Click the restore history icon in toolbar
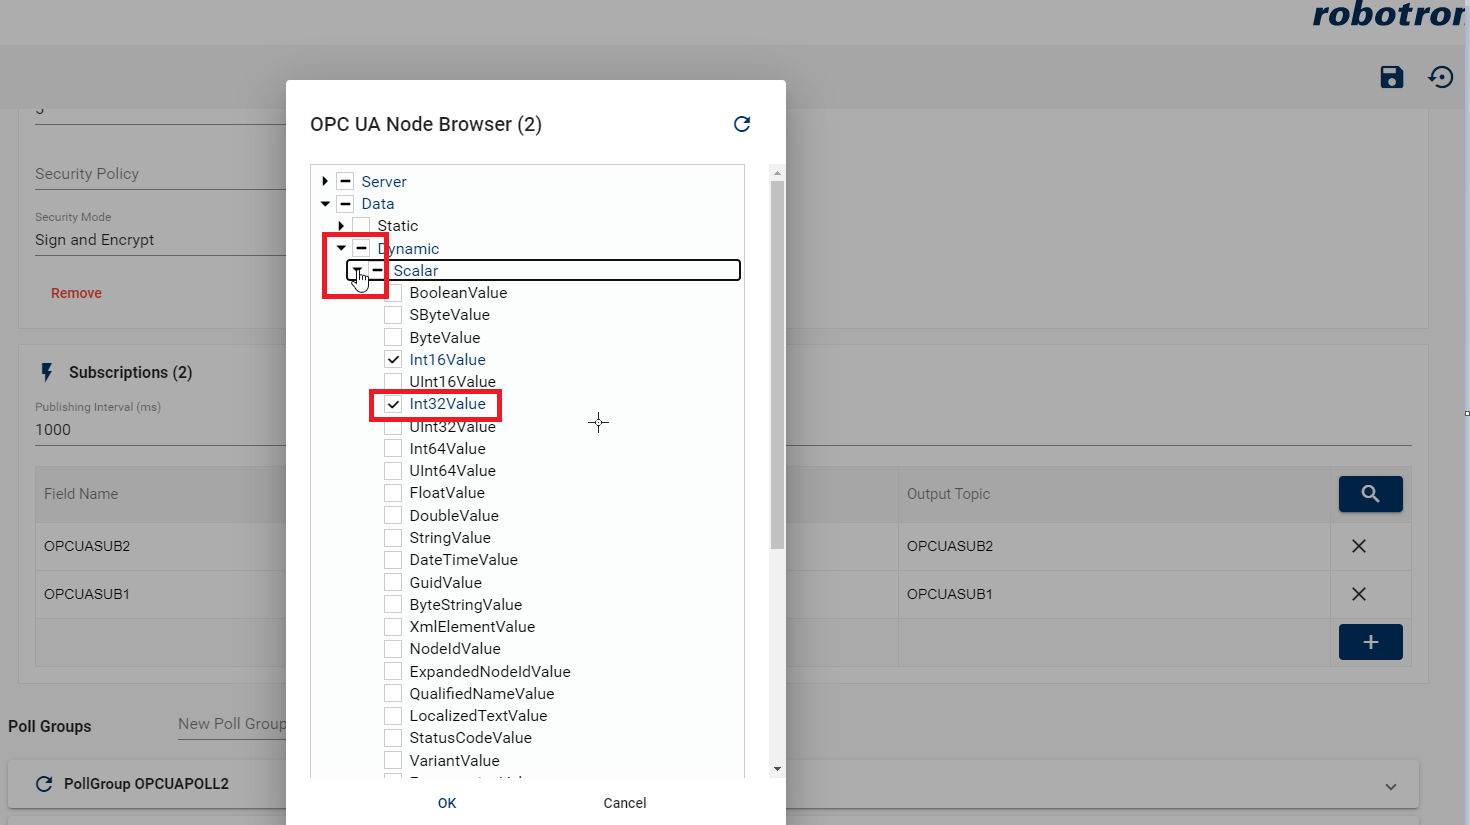The image size is (1470, 825). 1441,77
